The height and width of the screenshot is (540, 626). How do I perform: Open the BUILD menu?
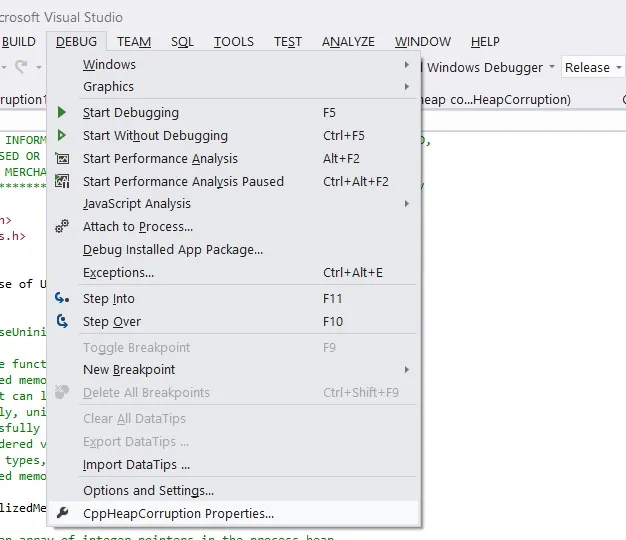[x=19, y=42]
